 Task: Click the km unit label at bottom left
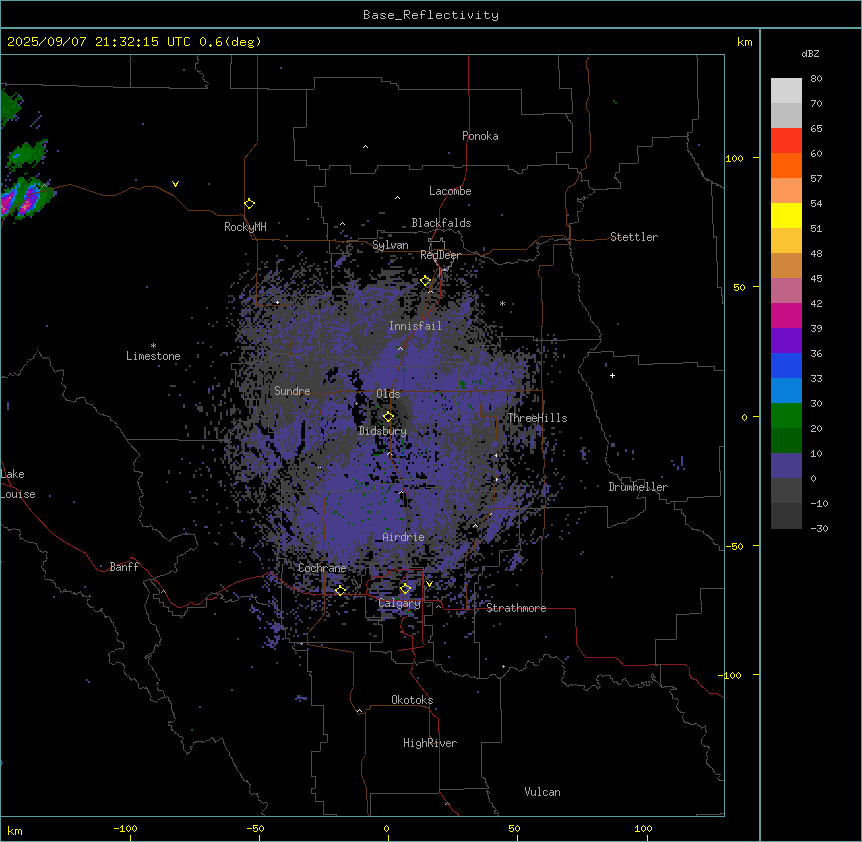[x=15, y=830]
